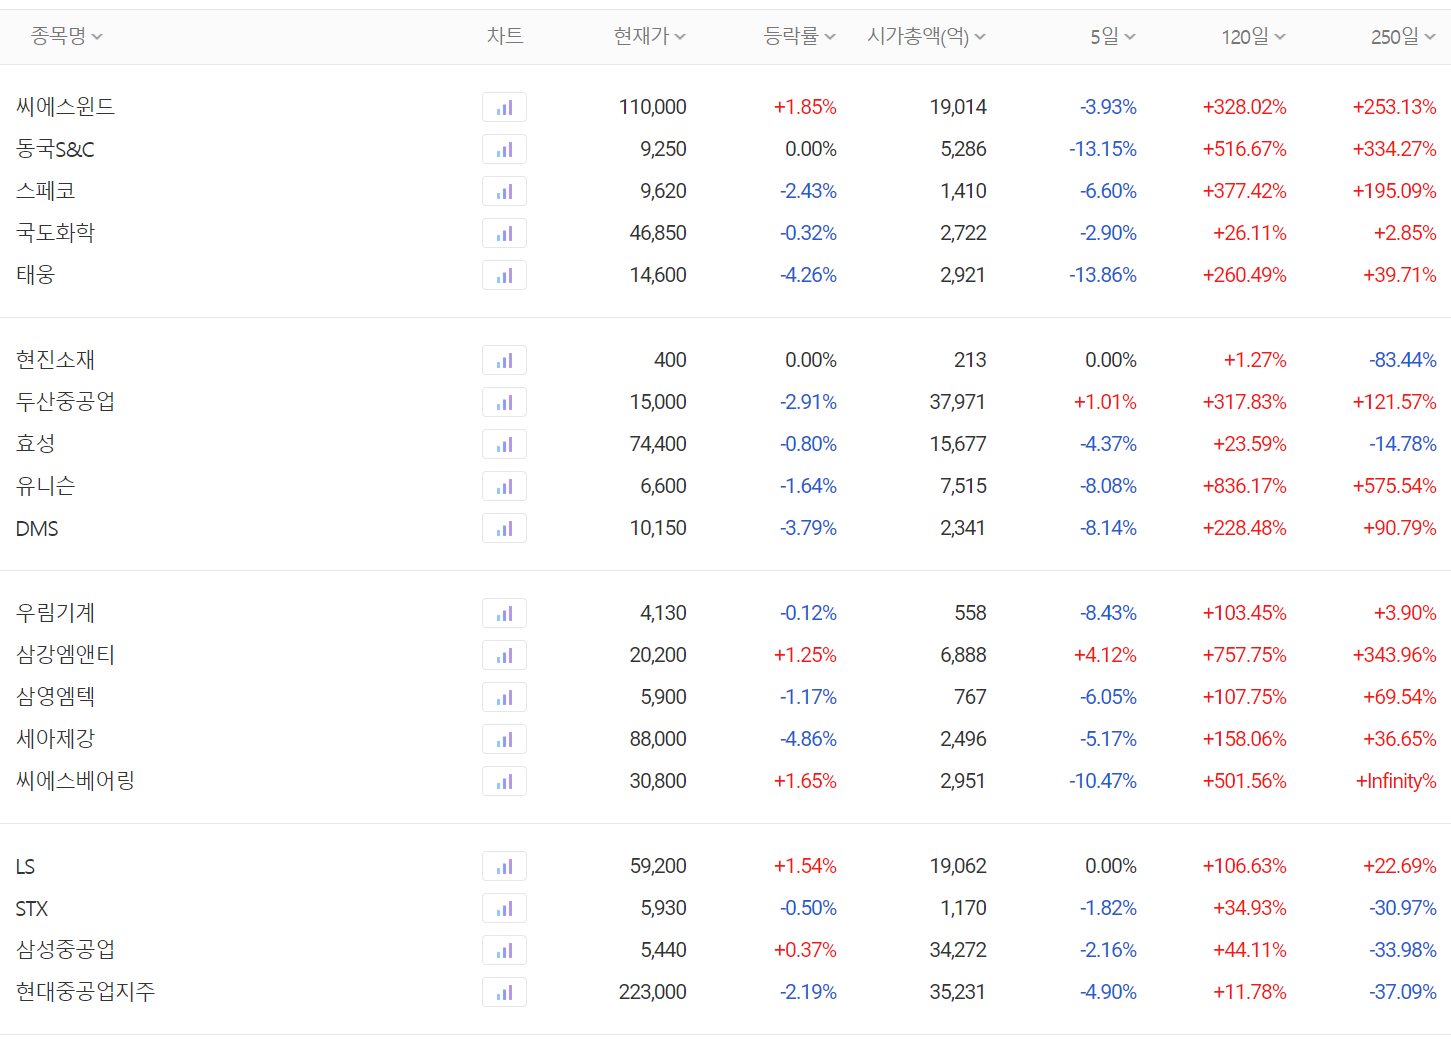1451x1050 pixels.
Task: Click 세아제강 change rate -4.86%
Action: click(808, 739)
